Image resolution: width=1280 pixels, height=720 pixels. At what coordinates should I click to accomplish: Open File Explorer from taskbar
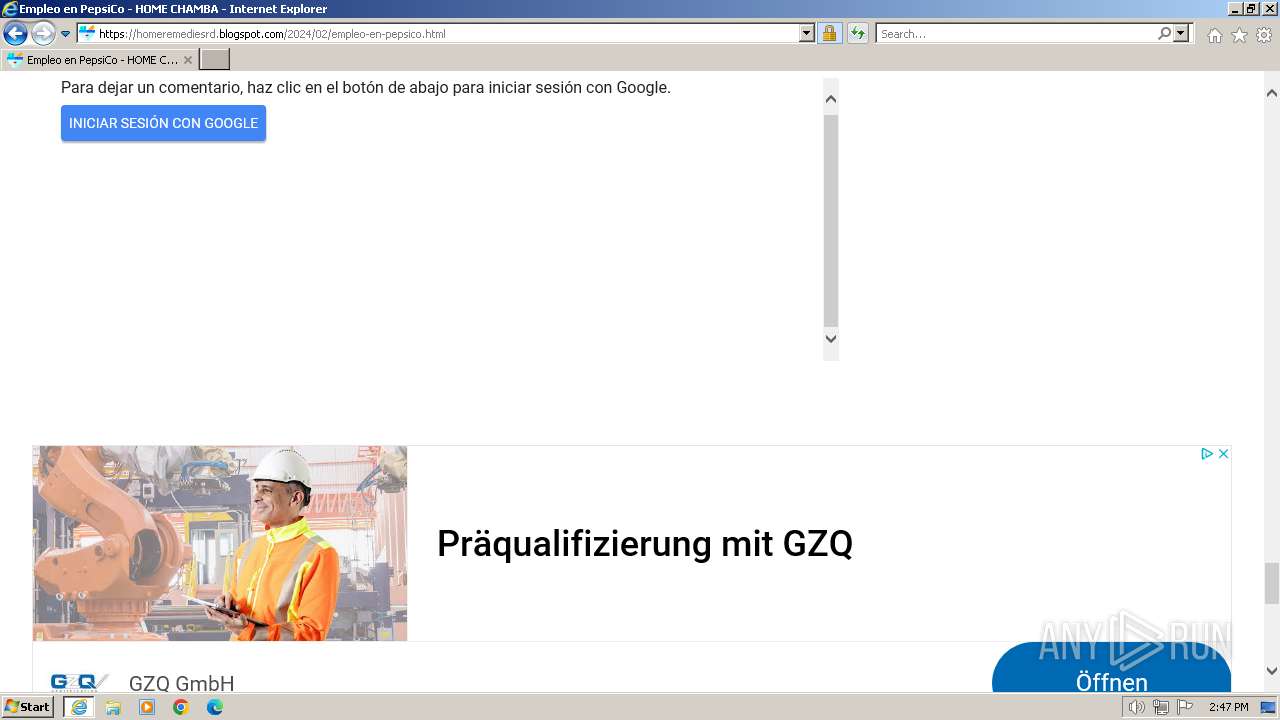113,707
